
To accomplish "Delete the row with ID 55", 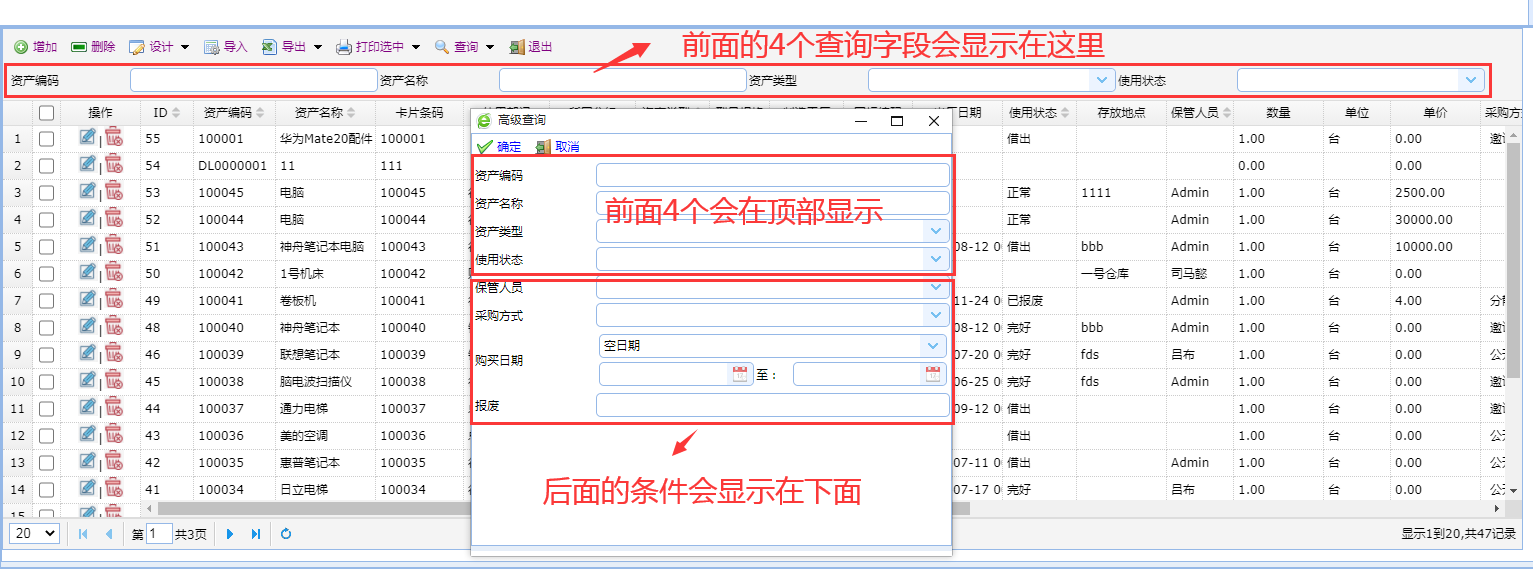I will (x=113, y=137).
